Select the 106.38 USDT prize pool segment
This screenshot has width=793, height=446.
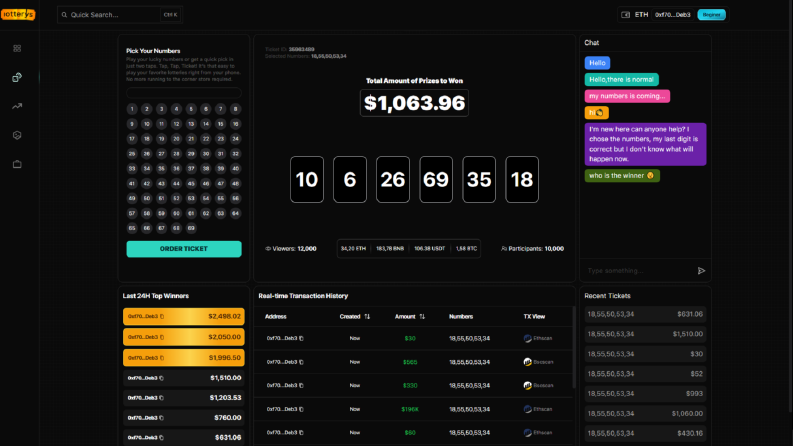[429, 249]
